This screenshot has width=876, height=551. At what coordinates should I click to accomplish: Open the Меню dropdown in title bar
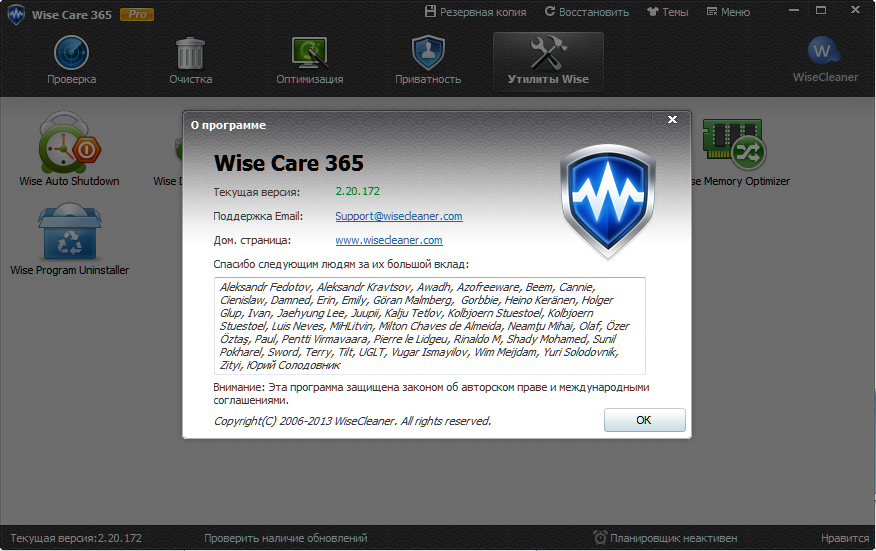[728, 12]
